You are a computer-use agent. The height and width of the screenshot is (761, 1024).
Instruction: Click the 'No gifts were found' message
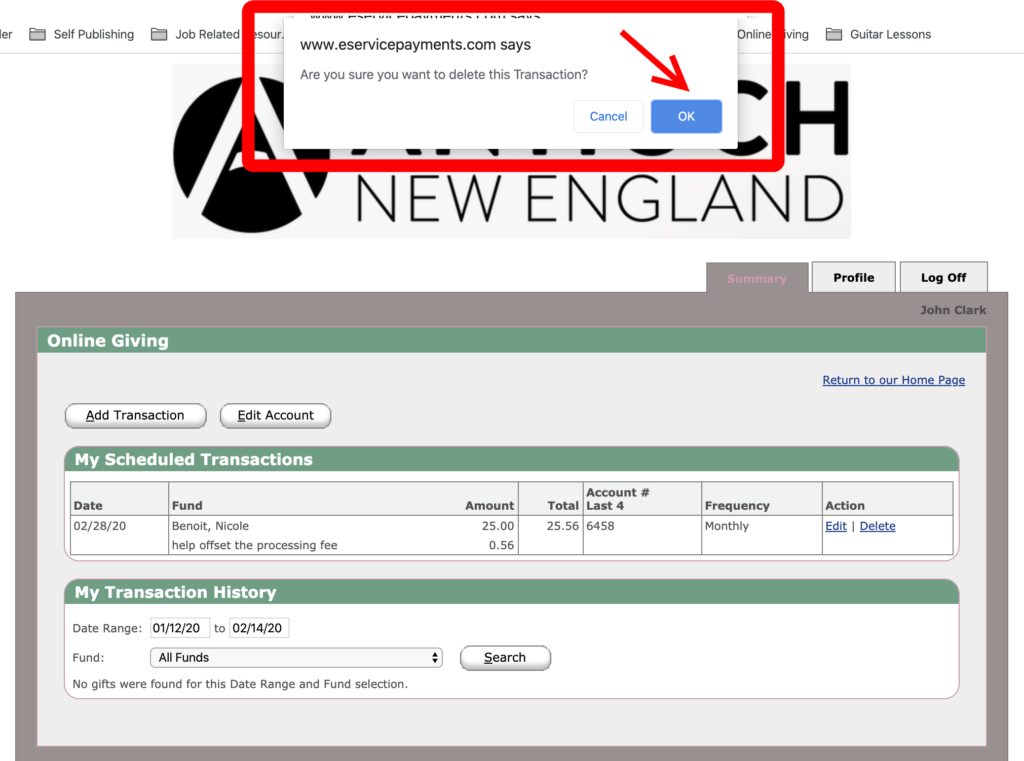coord(240,684)
